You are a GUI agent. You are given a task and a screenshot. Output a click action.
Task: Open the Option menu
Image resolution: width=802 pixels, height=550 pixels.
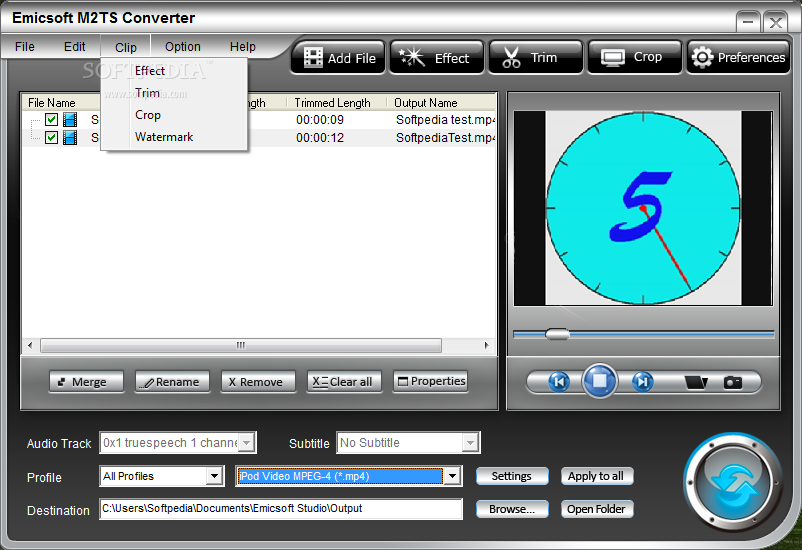(183, 47)
